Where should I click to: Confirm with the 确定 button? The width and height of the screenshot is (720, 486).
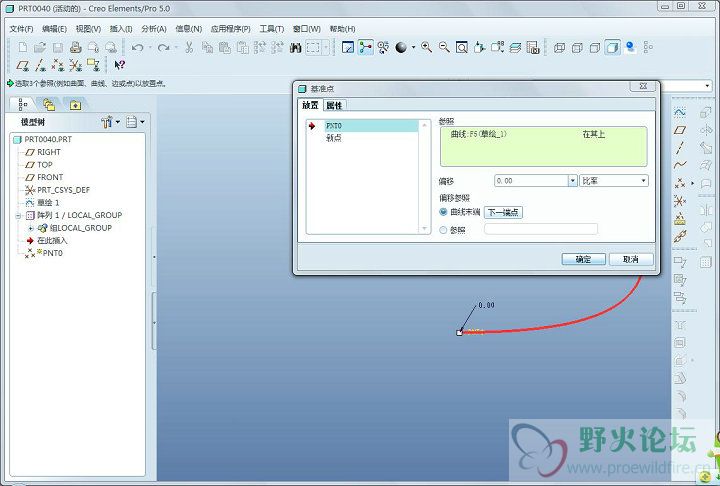(584, 260)
